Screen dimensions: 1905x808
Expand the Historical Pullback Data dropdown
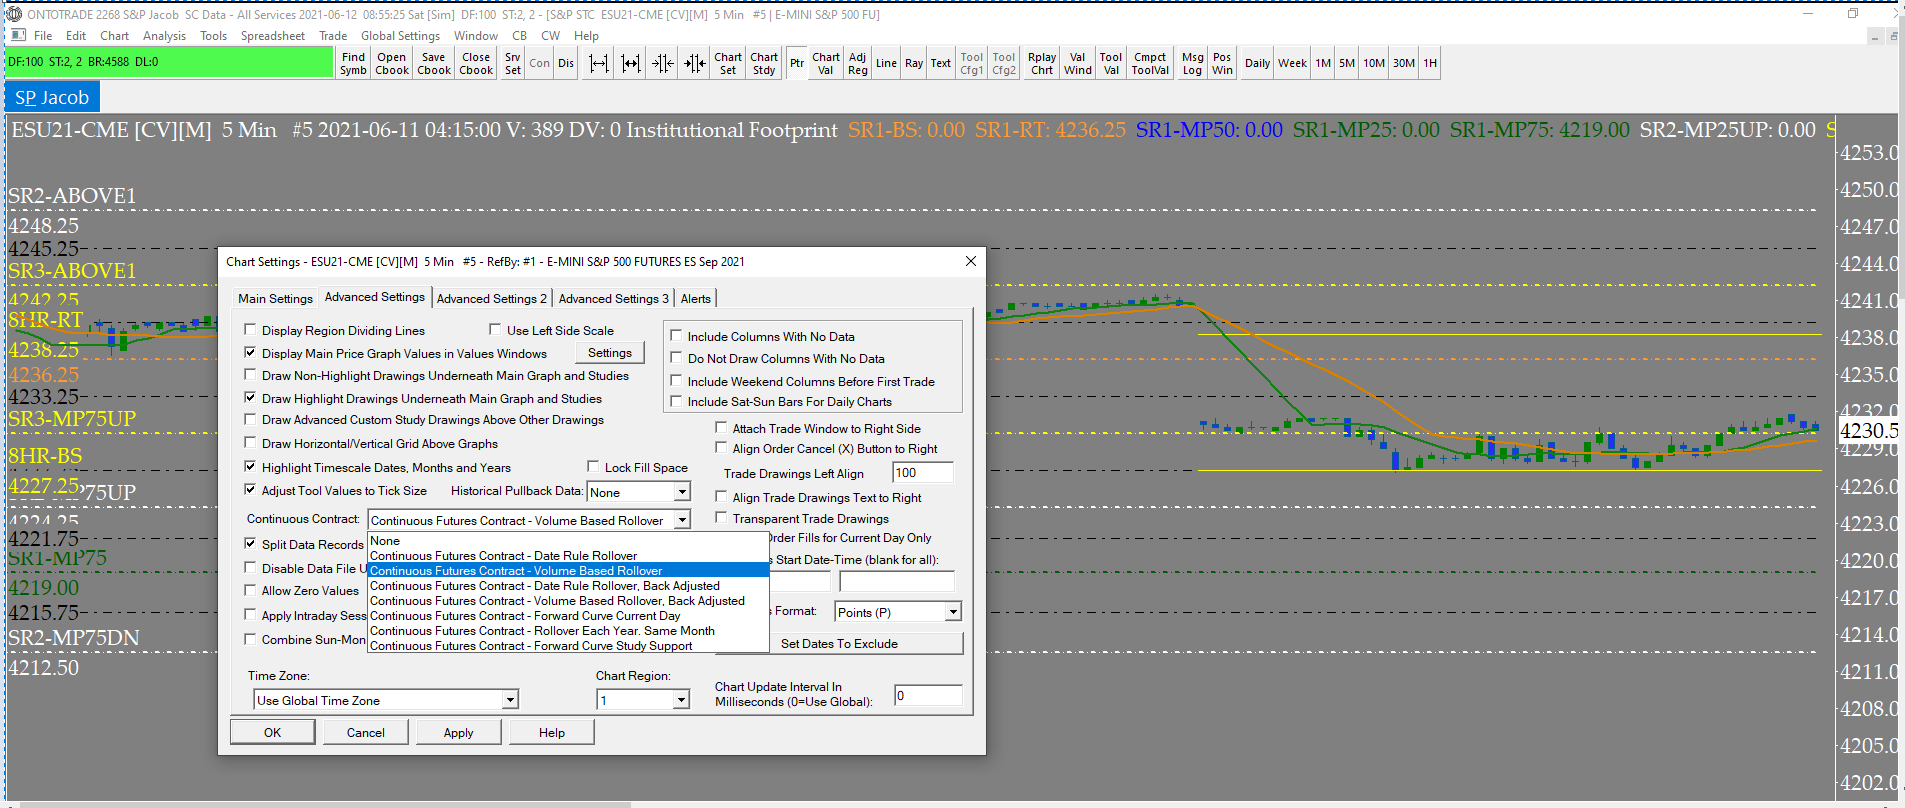pos(682,492)
